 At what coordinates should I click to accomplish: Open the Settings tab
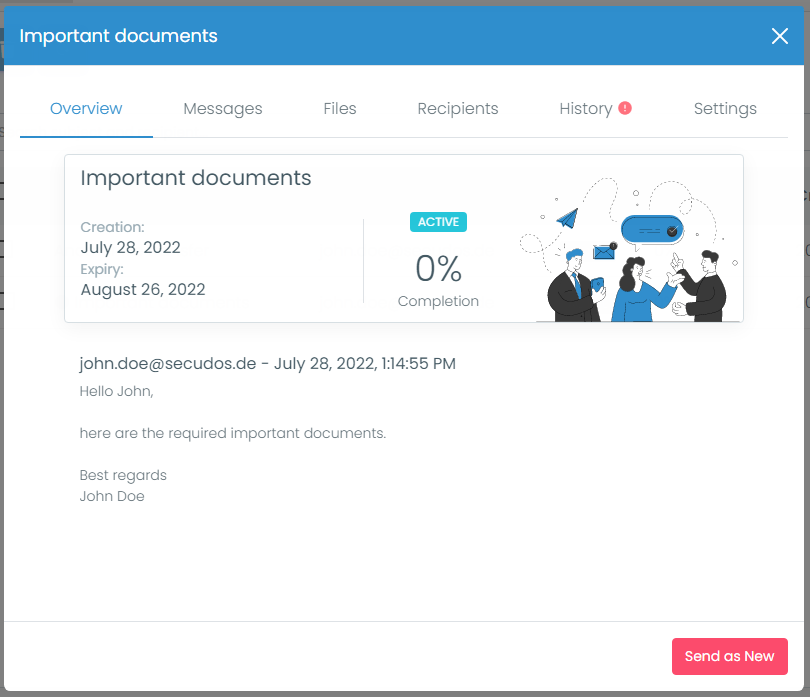click(725, 108)
